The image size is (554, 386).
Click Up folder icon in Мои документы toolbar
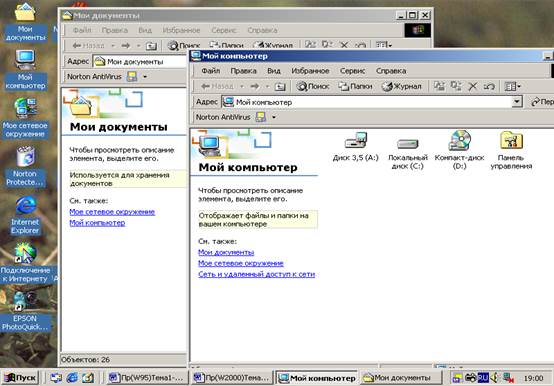151,46
